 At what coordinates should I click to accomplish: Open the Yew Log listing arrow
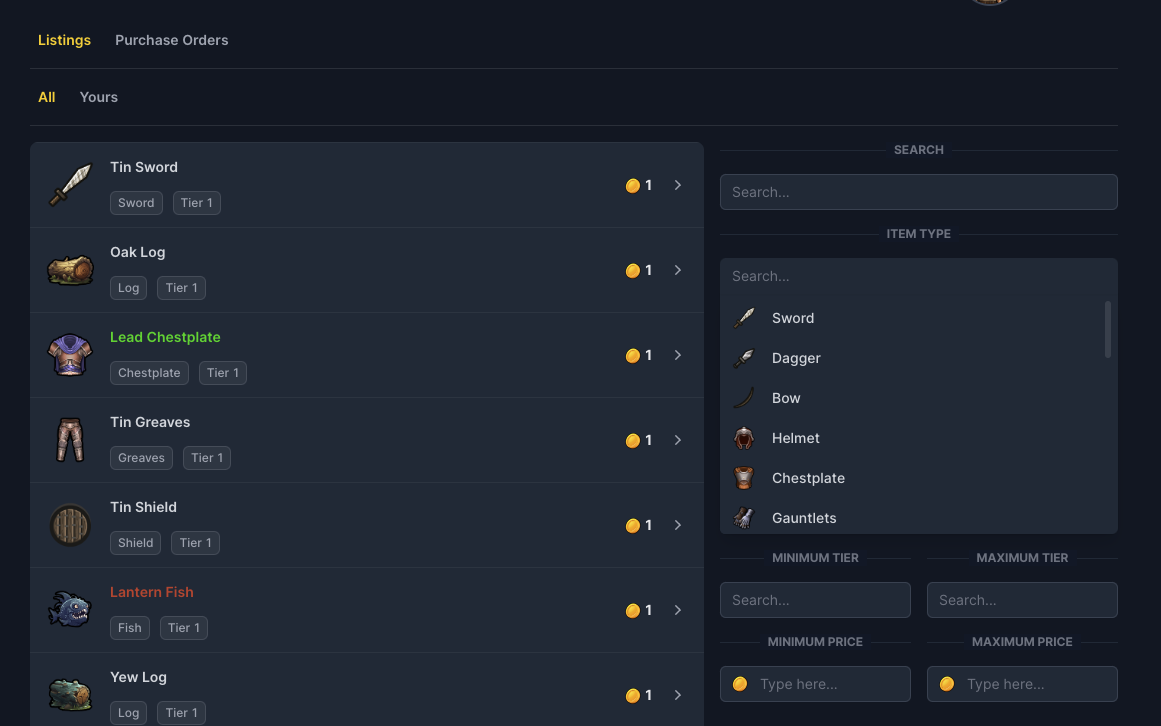click(678, 695)
